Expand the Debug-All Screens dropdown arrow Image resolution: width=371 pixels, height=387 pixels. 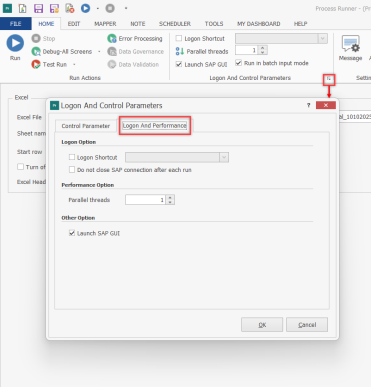(99, 52)
